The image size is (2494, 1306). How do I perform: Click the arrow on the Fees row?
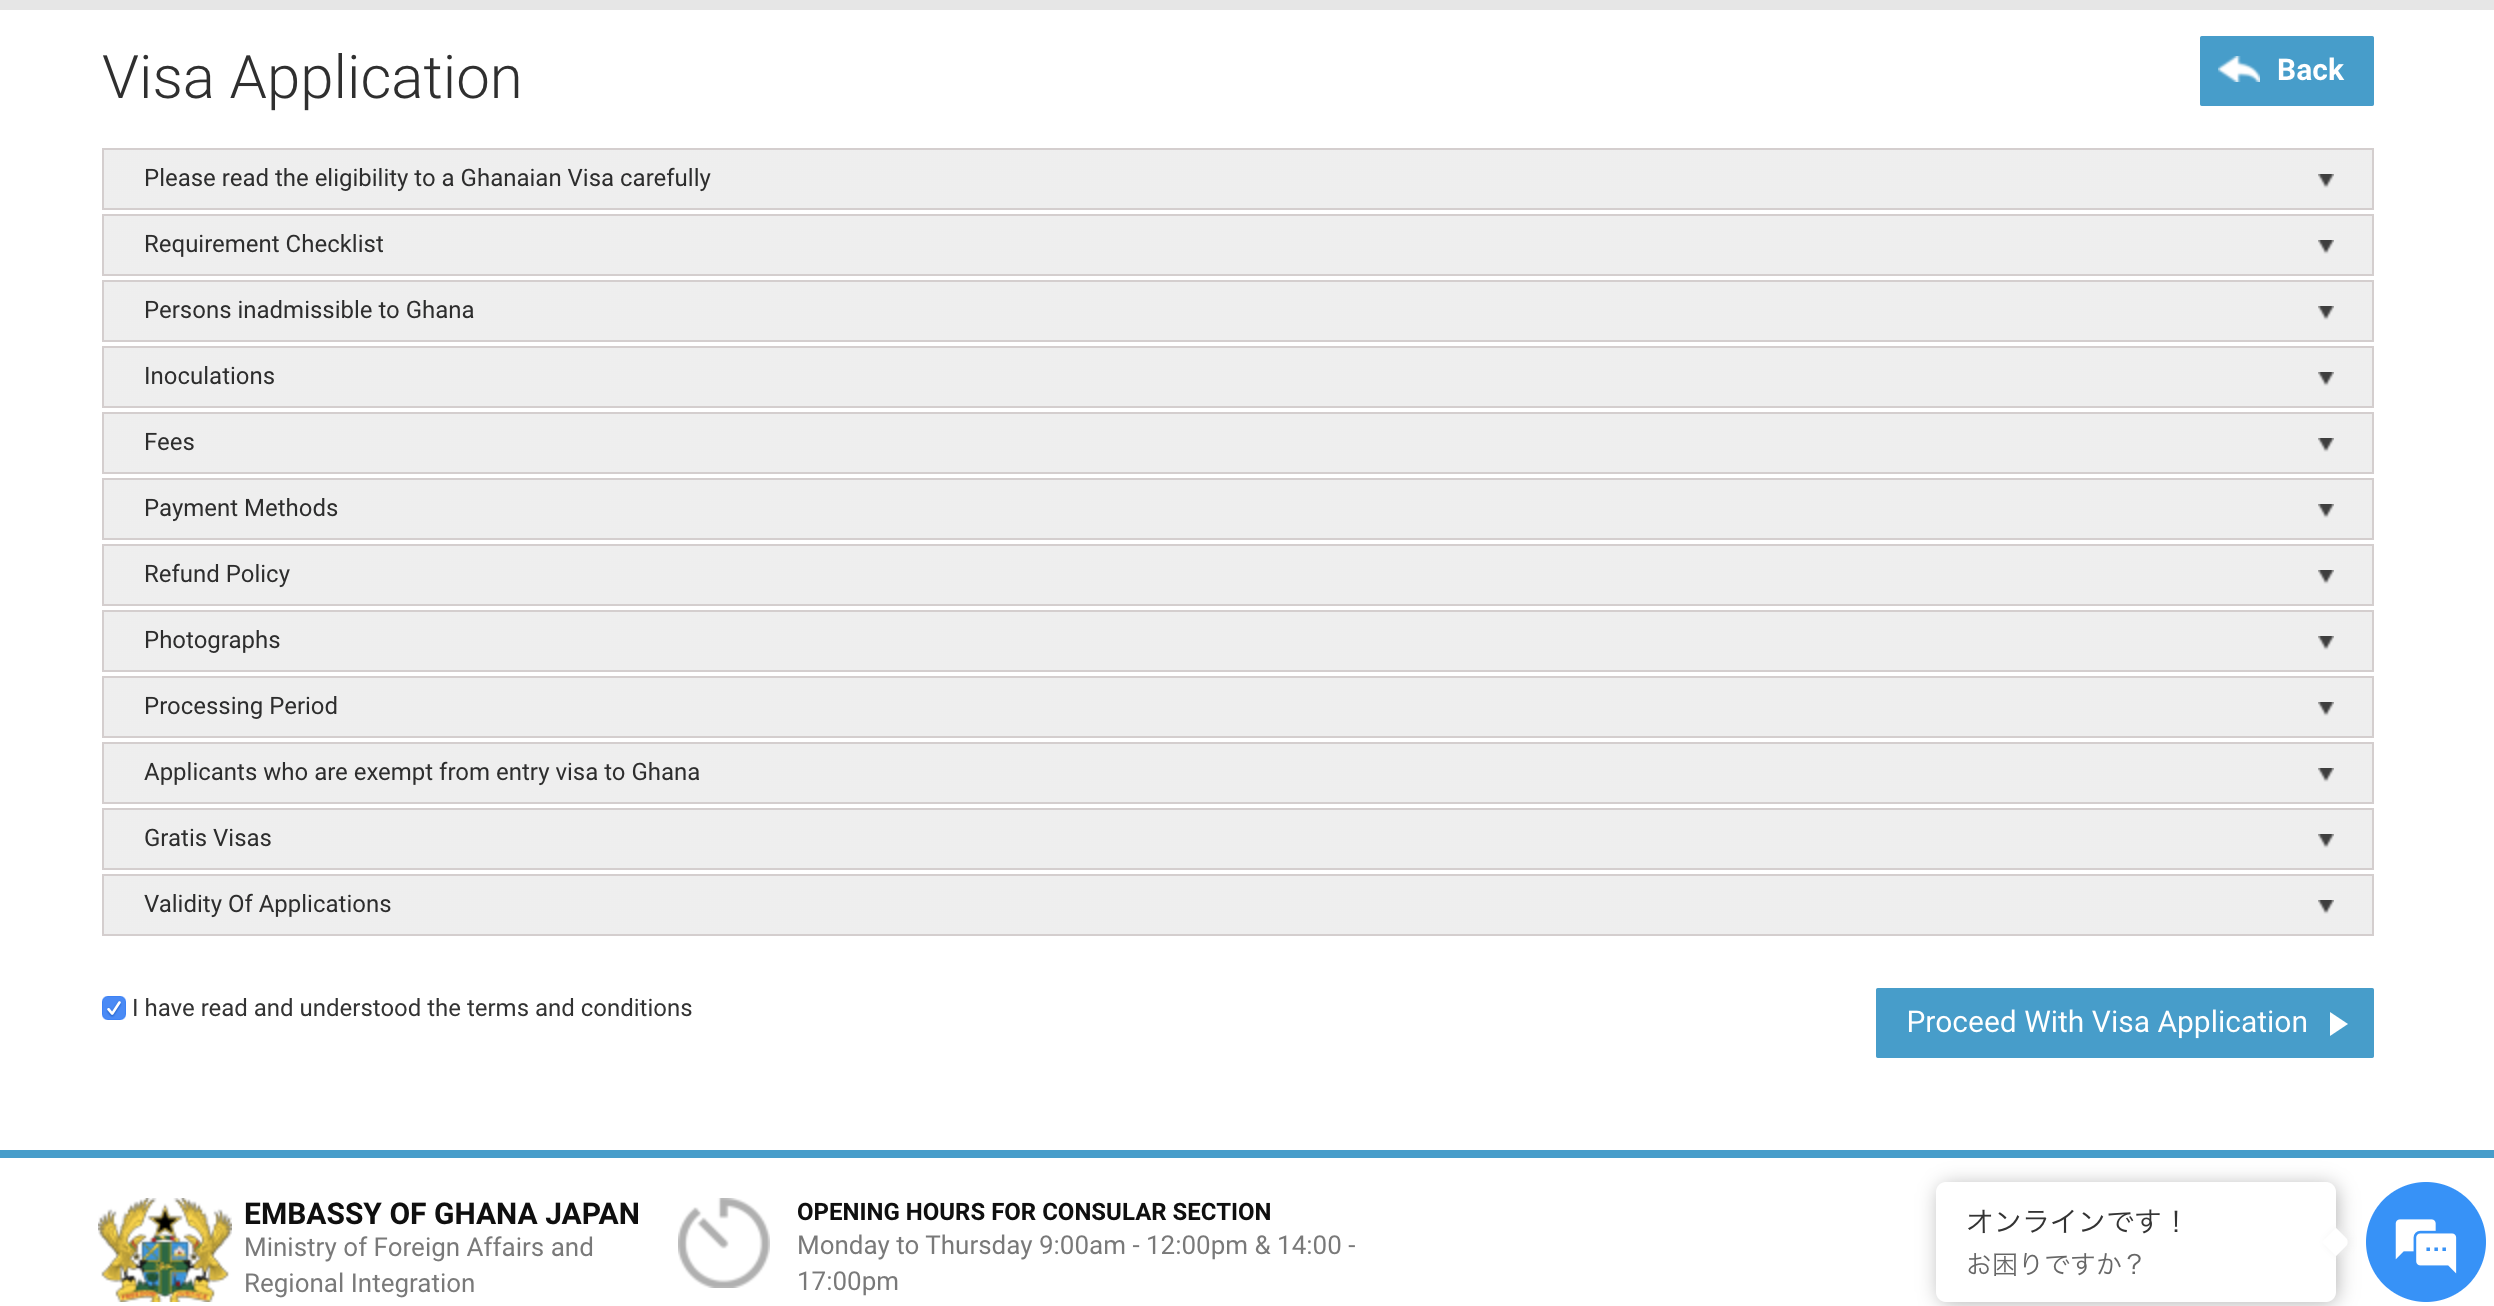[2325, 443]
